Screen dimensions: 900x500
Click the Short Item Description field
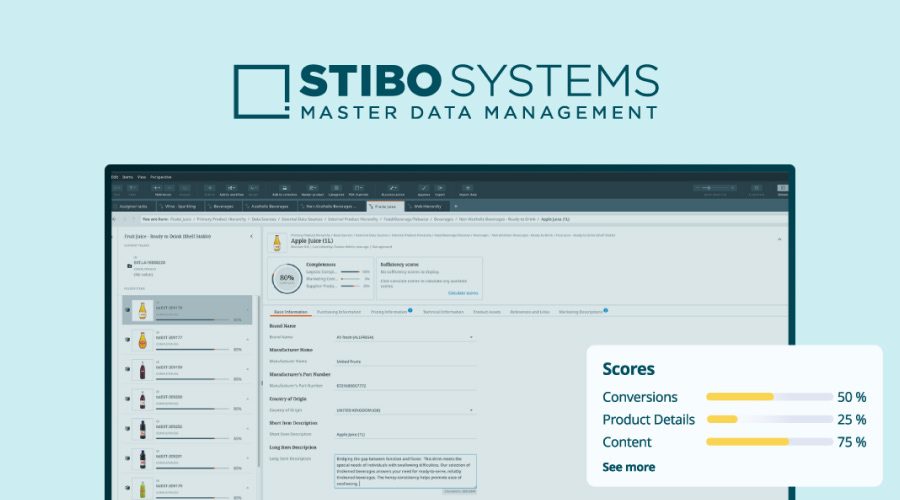point(405,435)
